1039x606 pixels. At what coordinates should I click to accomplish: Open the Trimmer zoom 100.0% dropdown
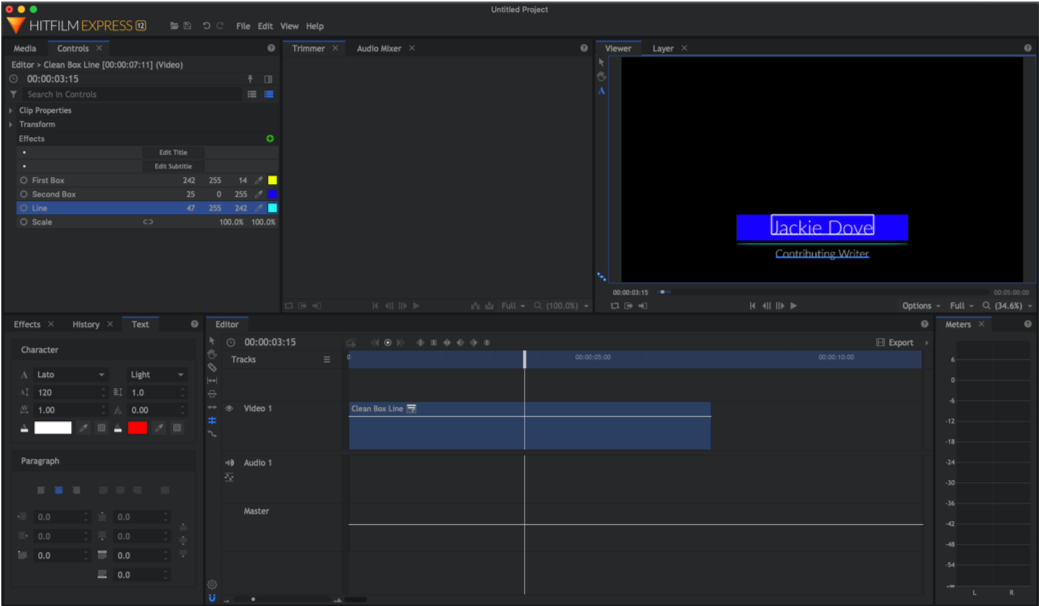coord(561,305)
